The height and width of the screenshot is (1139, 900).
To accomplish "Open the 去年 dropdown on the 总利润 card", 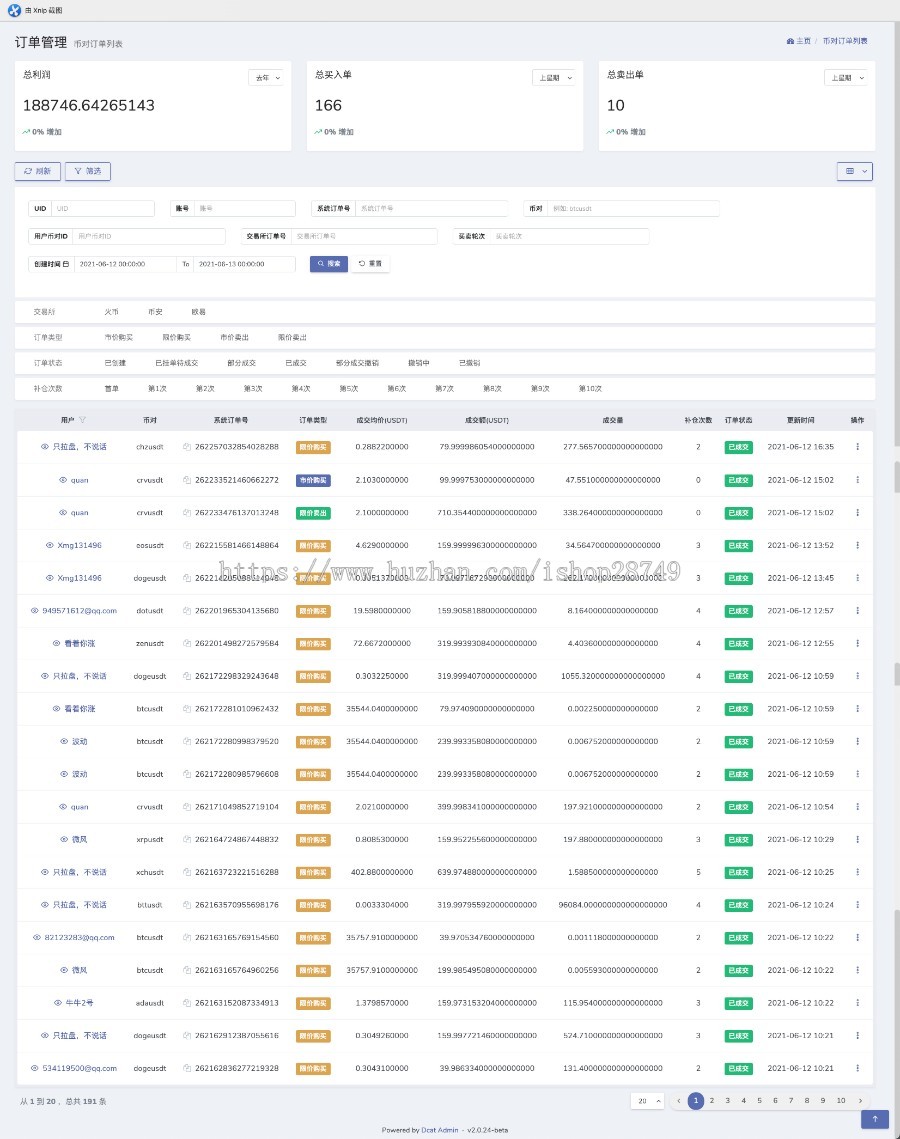I will pyautogui.click(x=266, y=77).
